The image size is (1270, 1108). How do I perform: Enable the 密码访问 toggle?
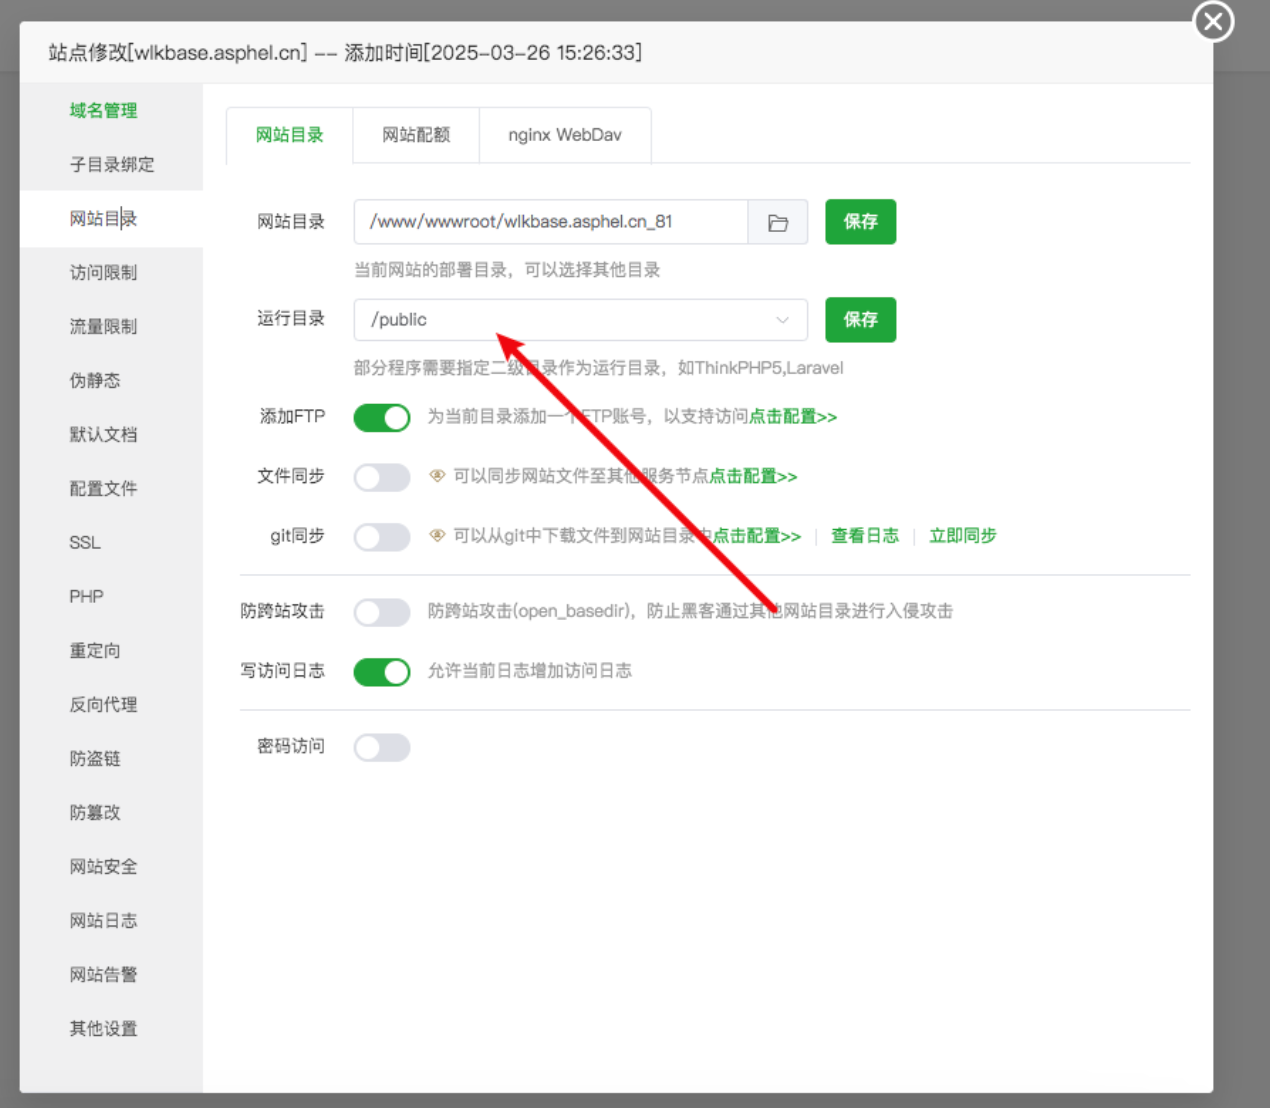[x=382, y=747]
